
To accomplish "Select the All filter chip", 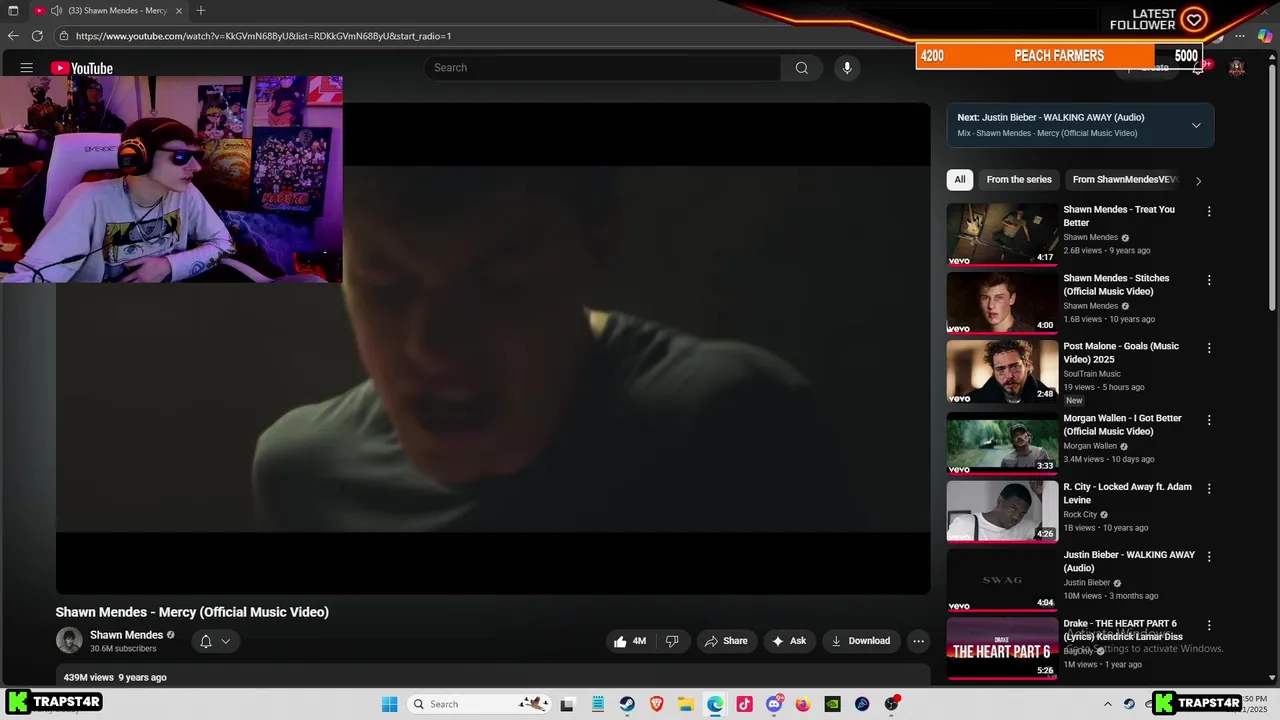I will click(x=960, y=180).
